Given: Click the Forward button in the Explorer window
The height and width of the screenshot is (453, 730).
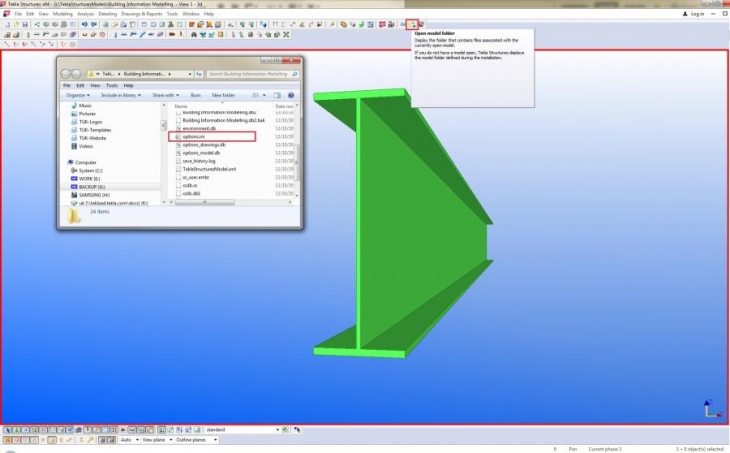Looking at the screenshot, I should click(76, 74).
